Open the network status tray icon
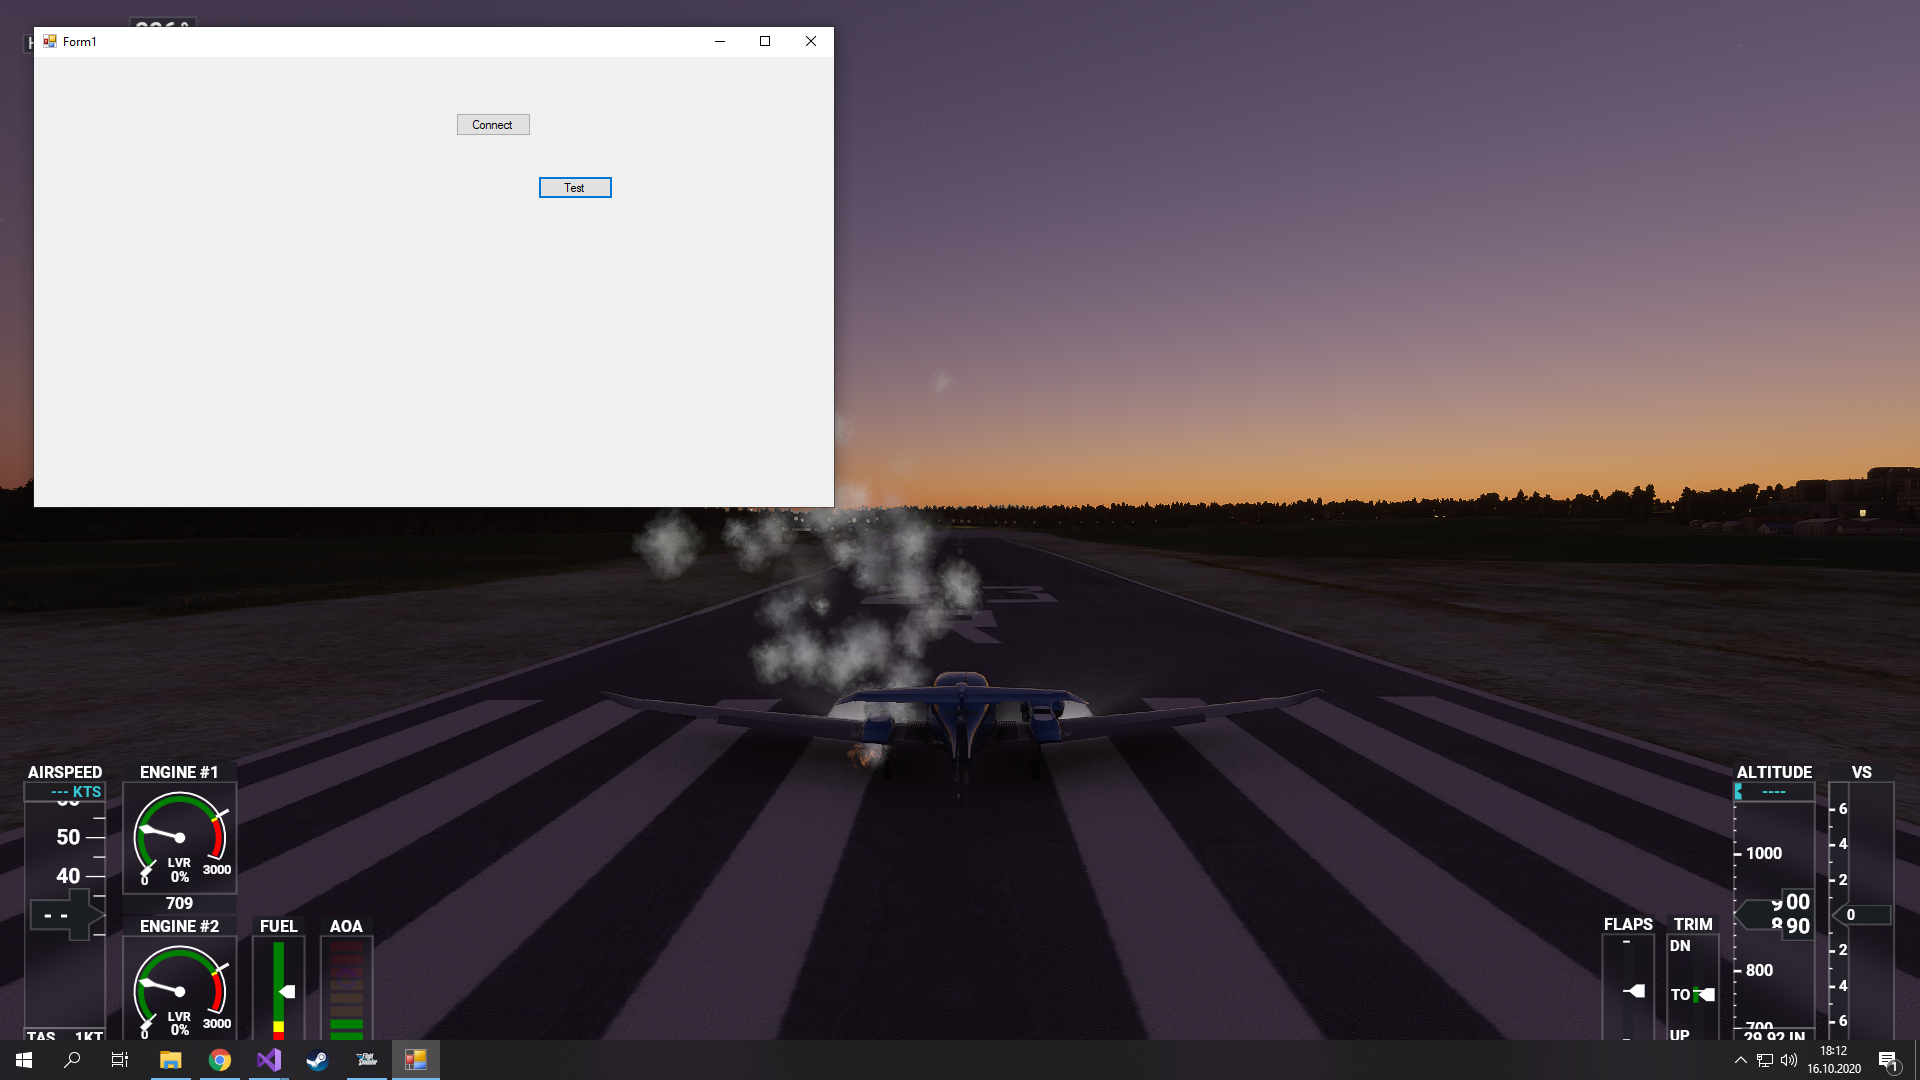 click(1764, 1060)
